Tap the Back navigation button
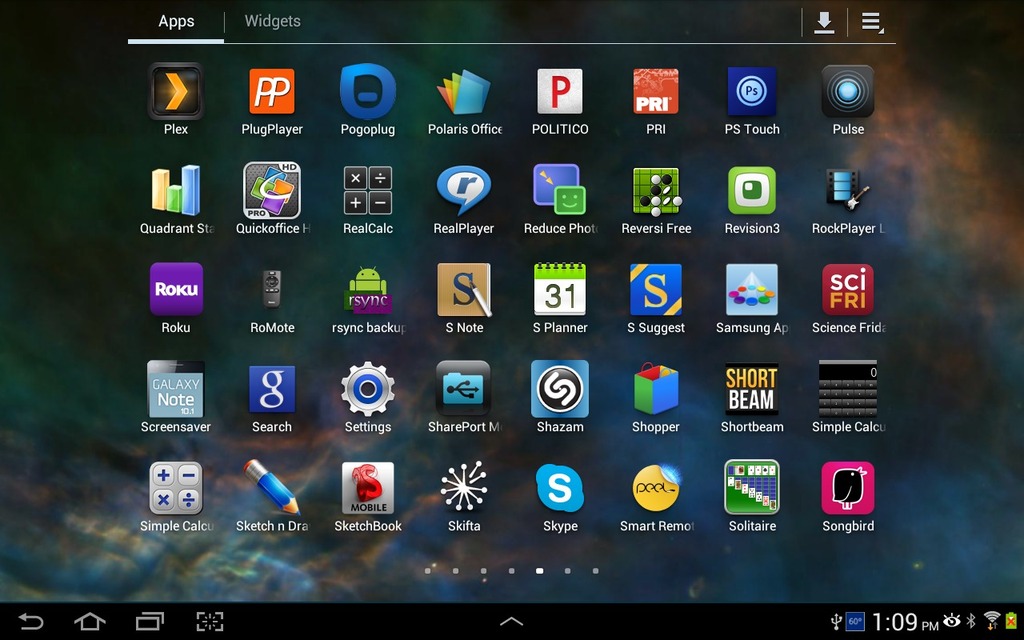The width and height of the screenshot is (1024, 640). (x=30, y=621)
